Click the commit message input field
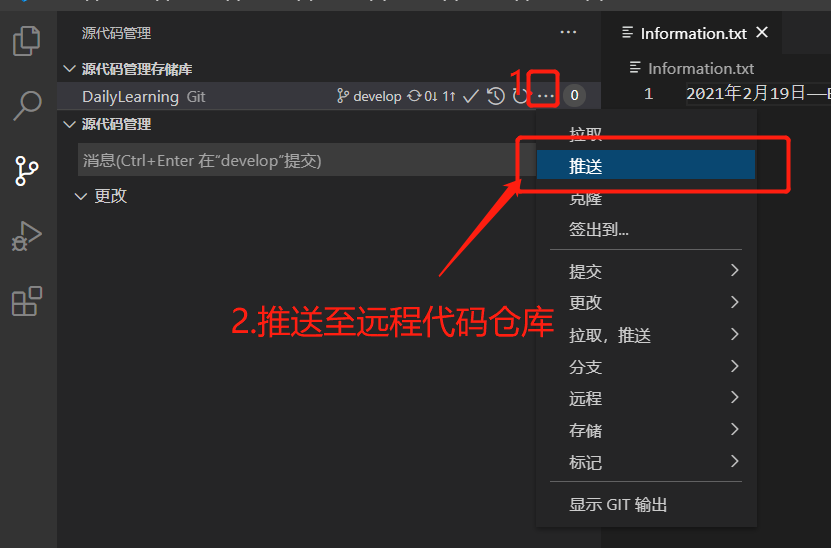Image resolution: width=831 pixels, height=548 pixels. (x=306, y=160)
